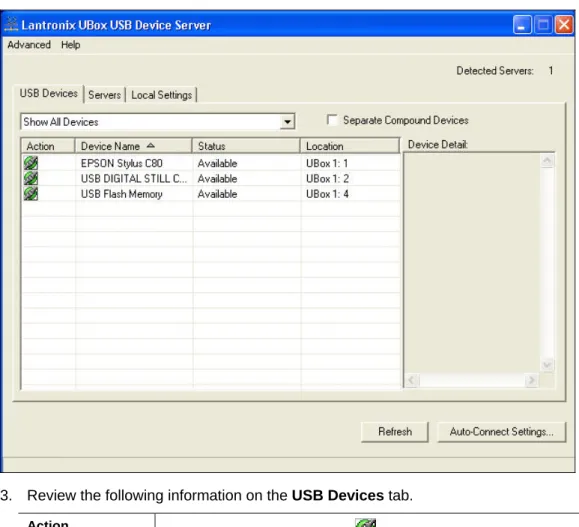Minimize the Lantronix UBox window
The image size is (579, 527).
tap(522, 25)
